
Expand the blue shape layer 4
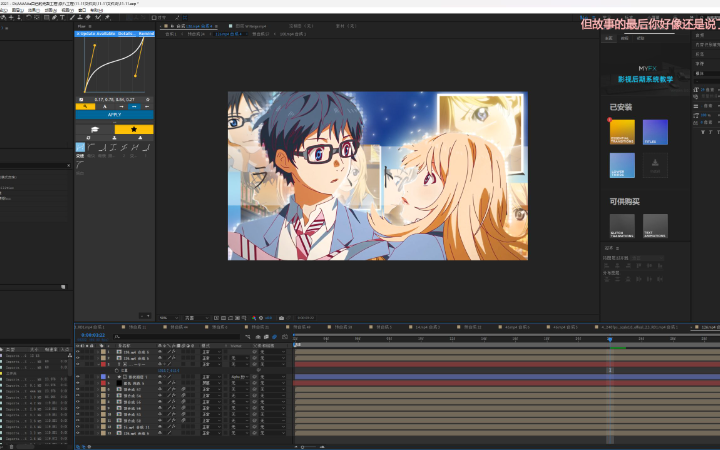(x=98, y=377)
